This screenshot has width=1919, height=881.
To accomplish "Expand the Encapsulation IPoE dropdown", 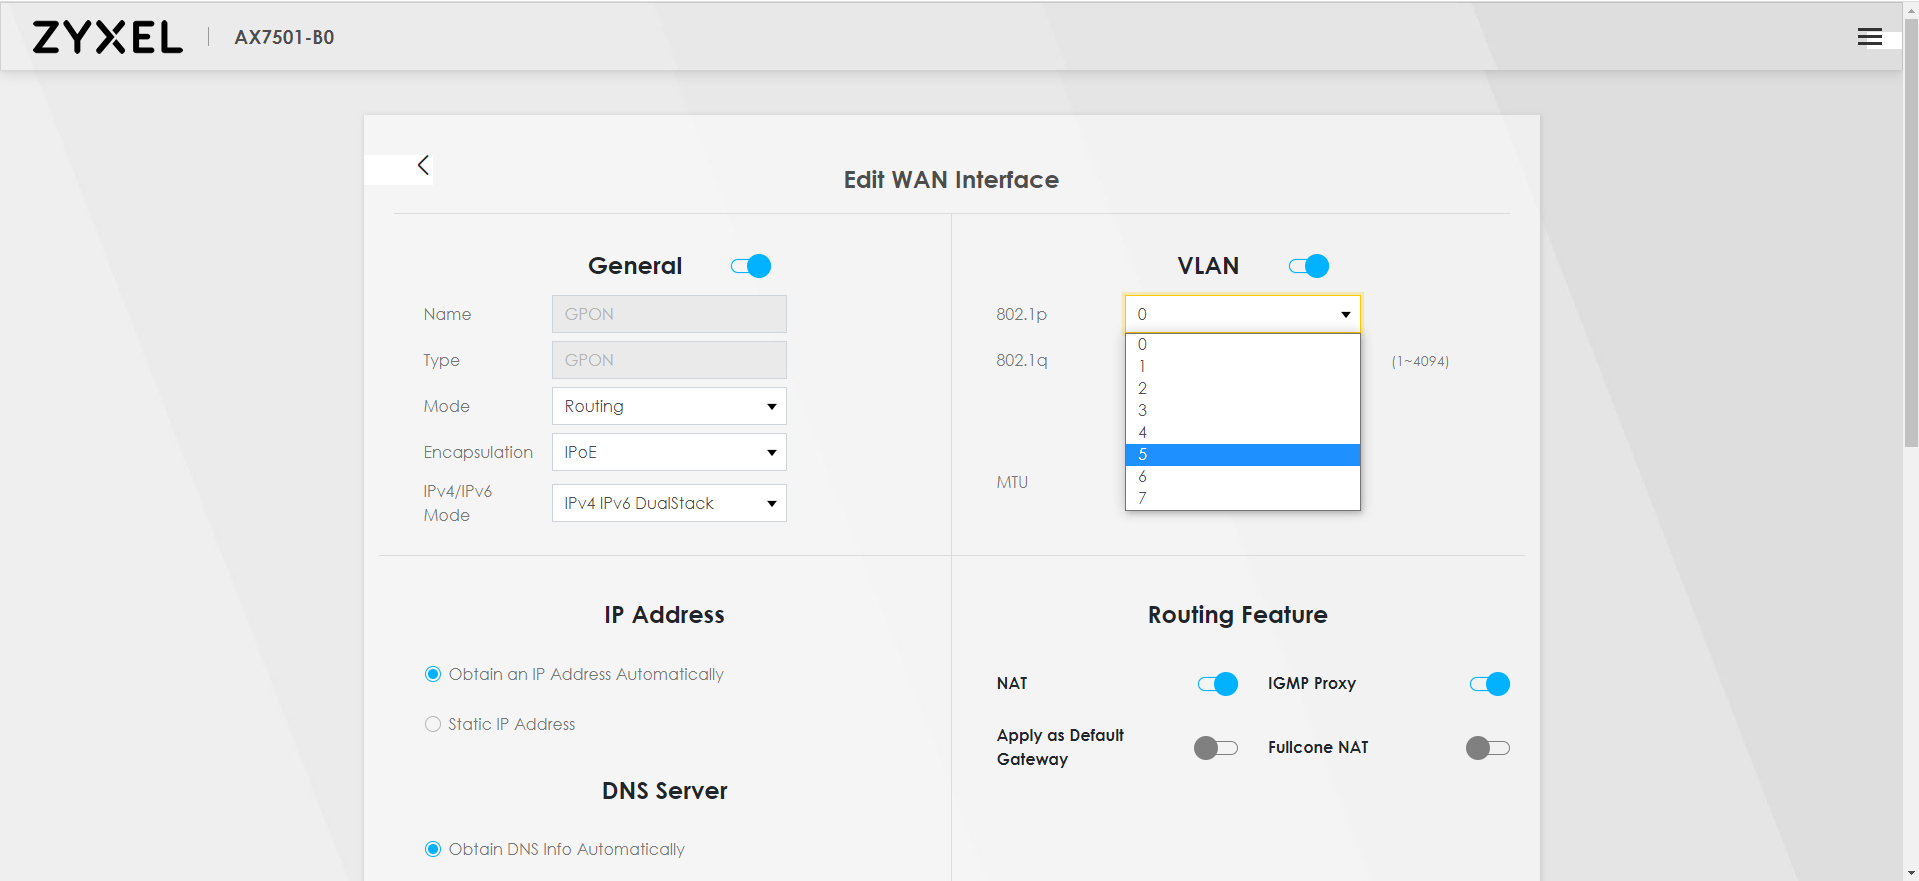I will (669, 452).
